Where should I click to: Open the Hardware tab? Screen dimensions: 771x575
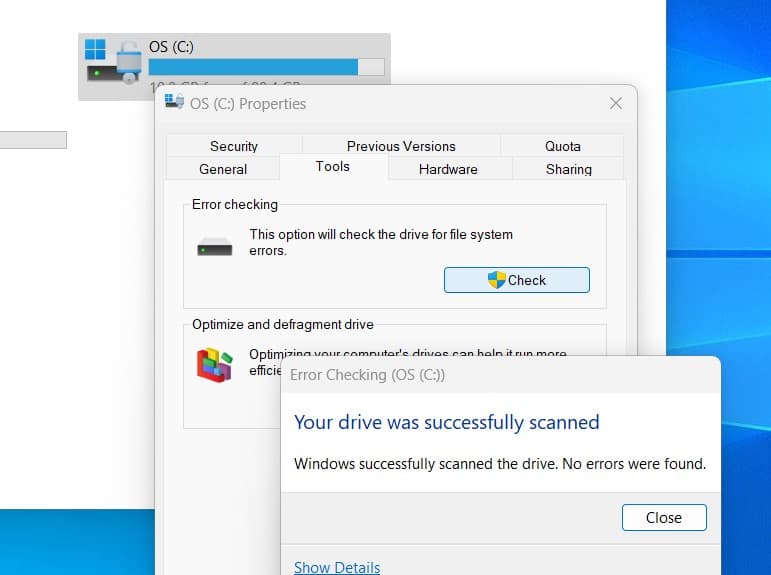click(x=448, y=169)
